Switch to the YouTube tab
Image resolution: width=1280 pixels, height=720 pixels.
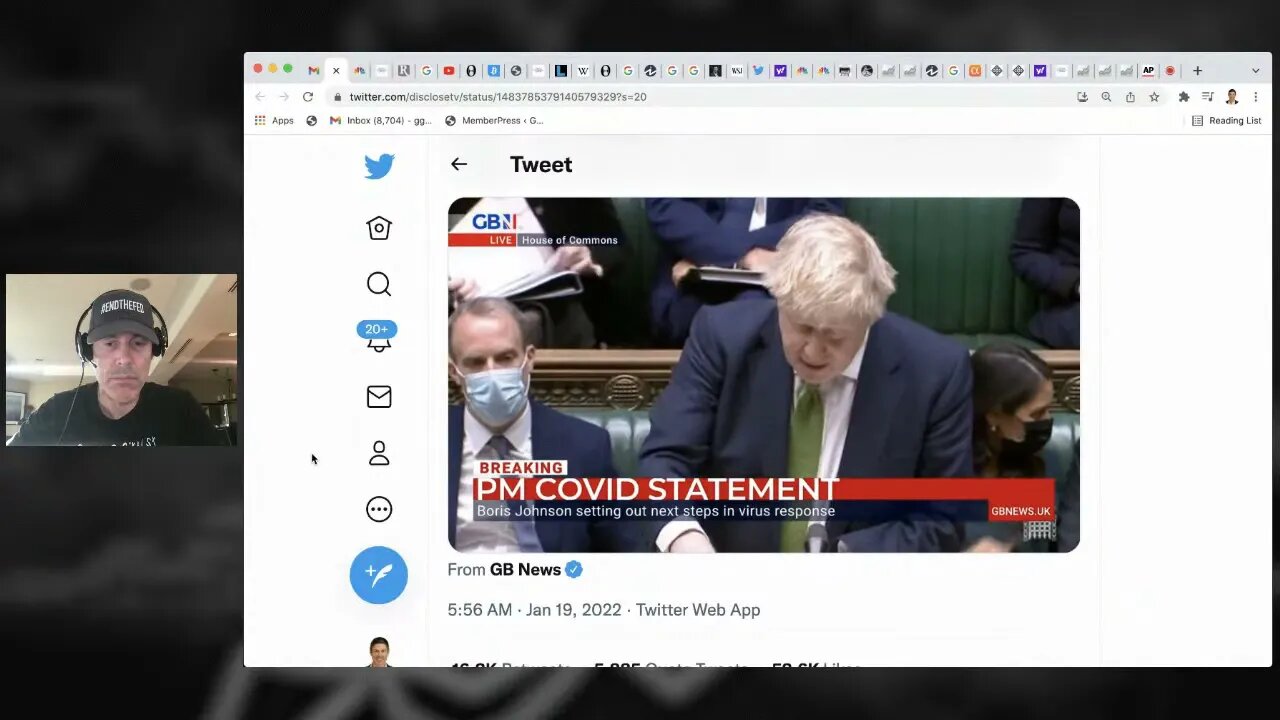[449, 71]
